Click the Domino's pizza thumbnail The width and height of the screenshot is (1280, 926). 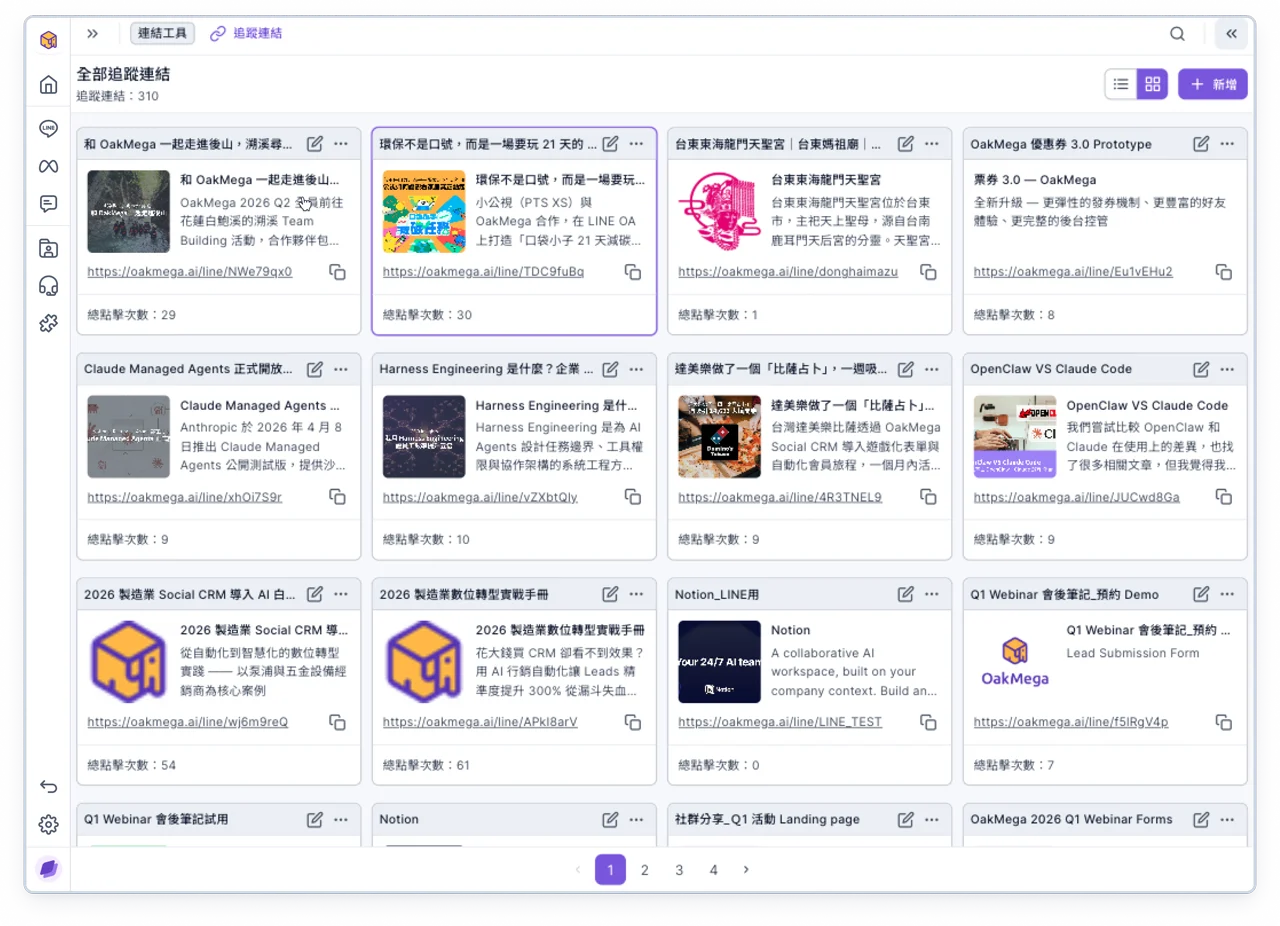pyautogui.click(x=719, y=437)
